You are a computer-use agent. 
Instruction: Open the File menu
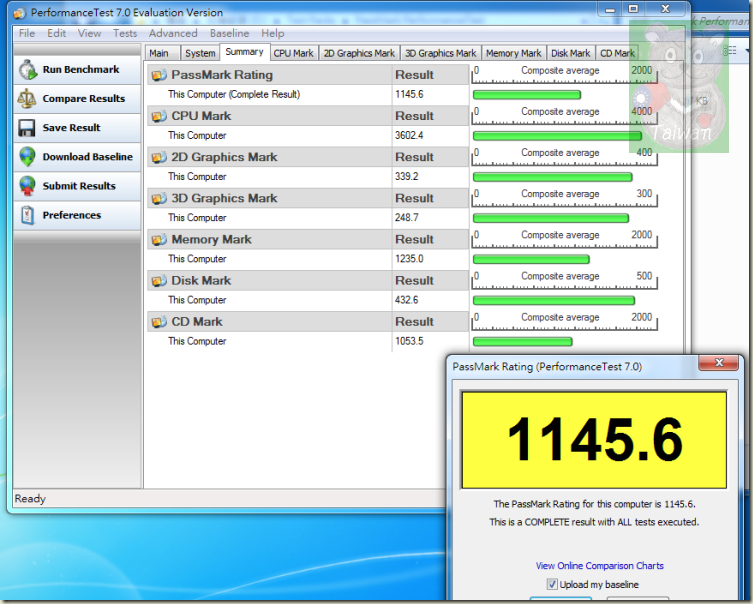click(27, 33)
